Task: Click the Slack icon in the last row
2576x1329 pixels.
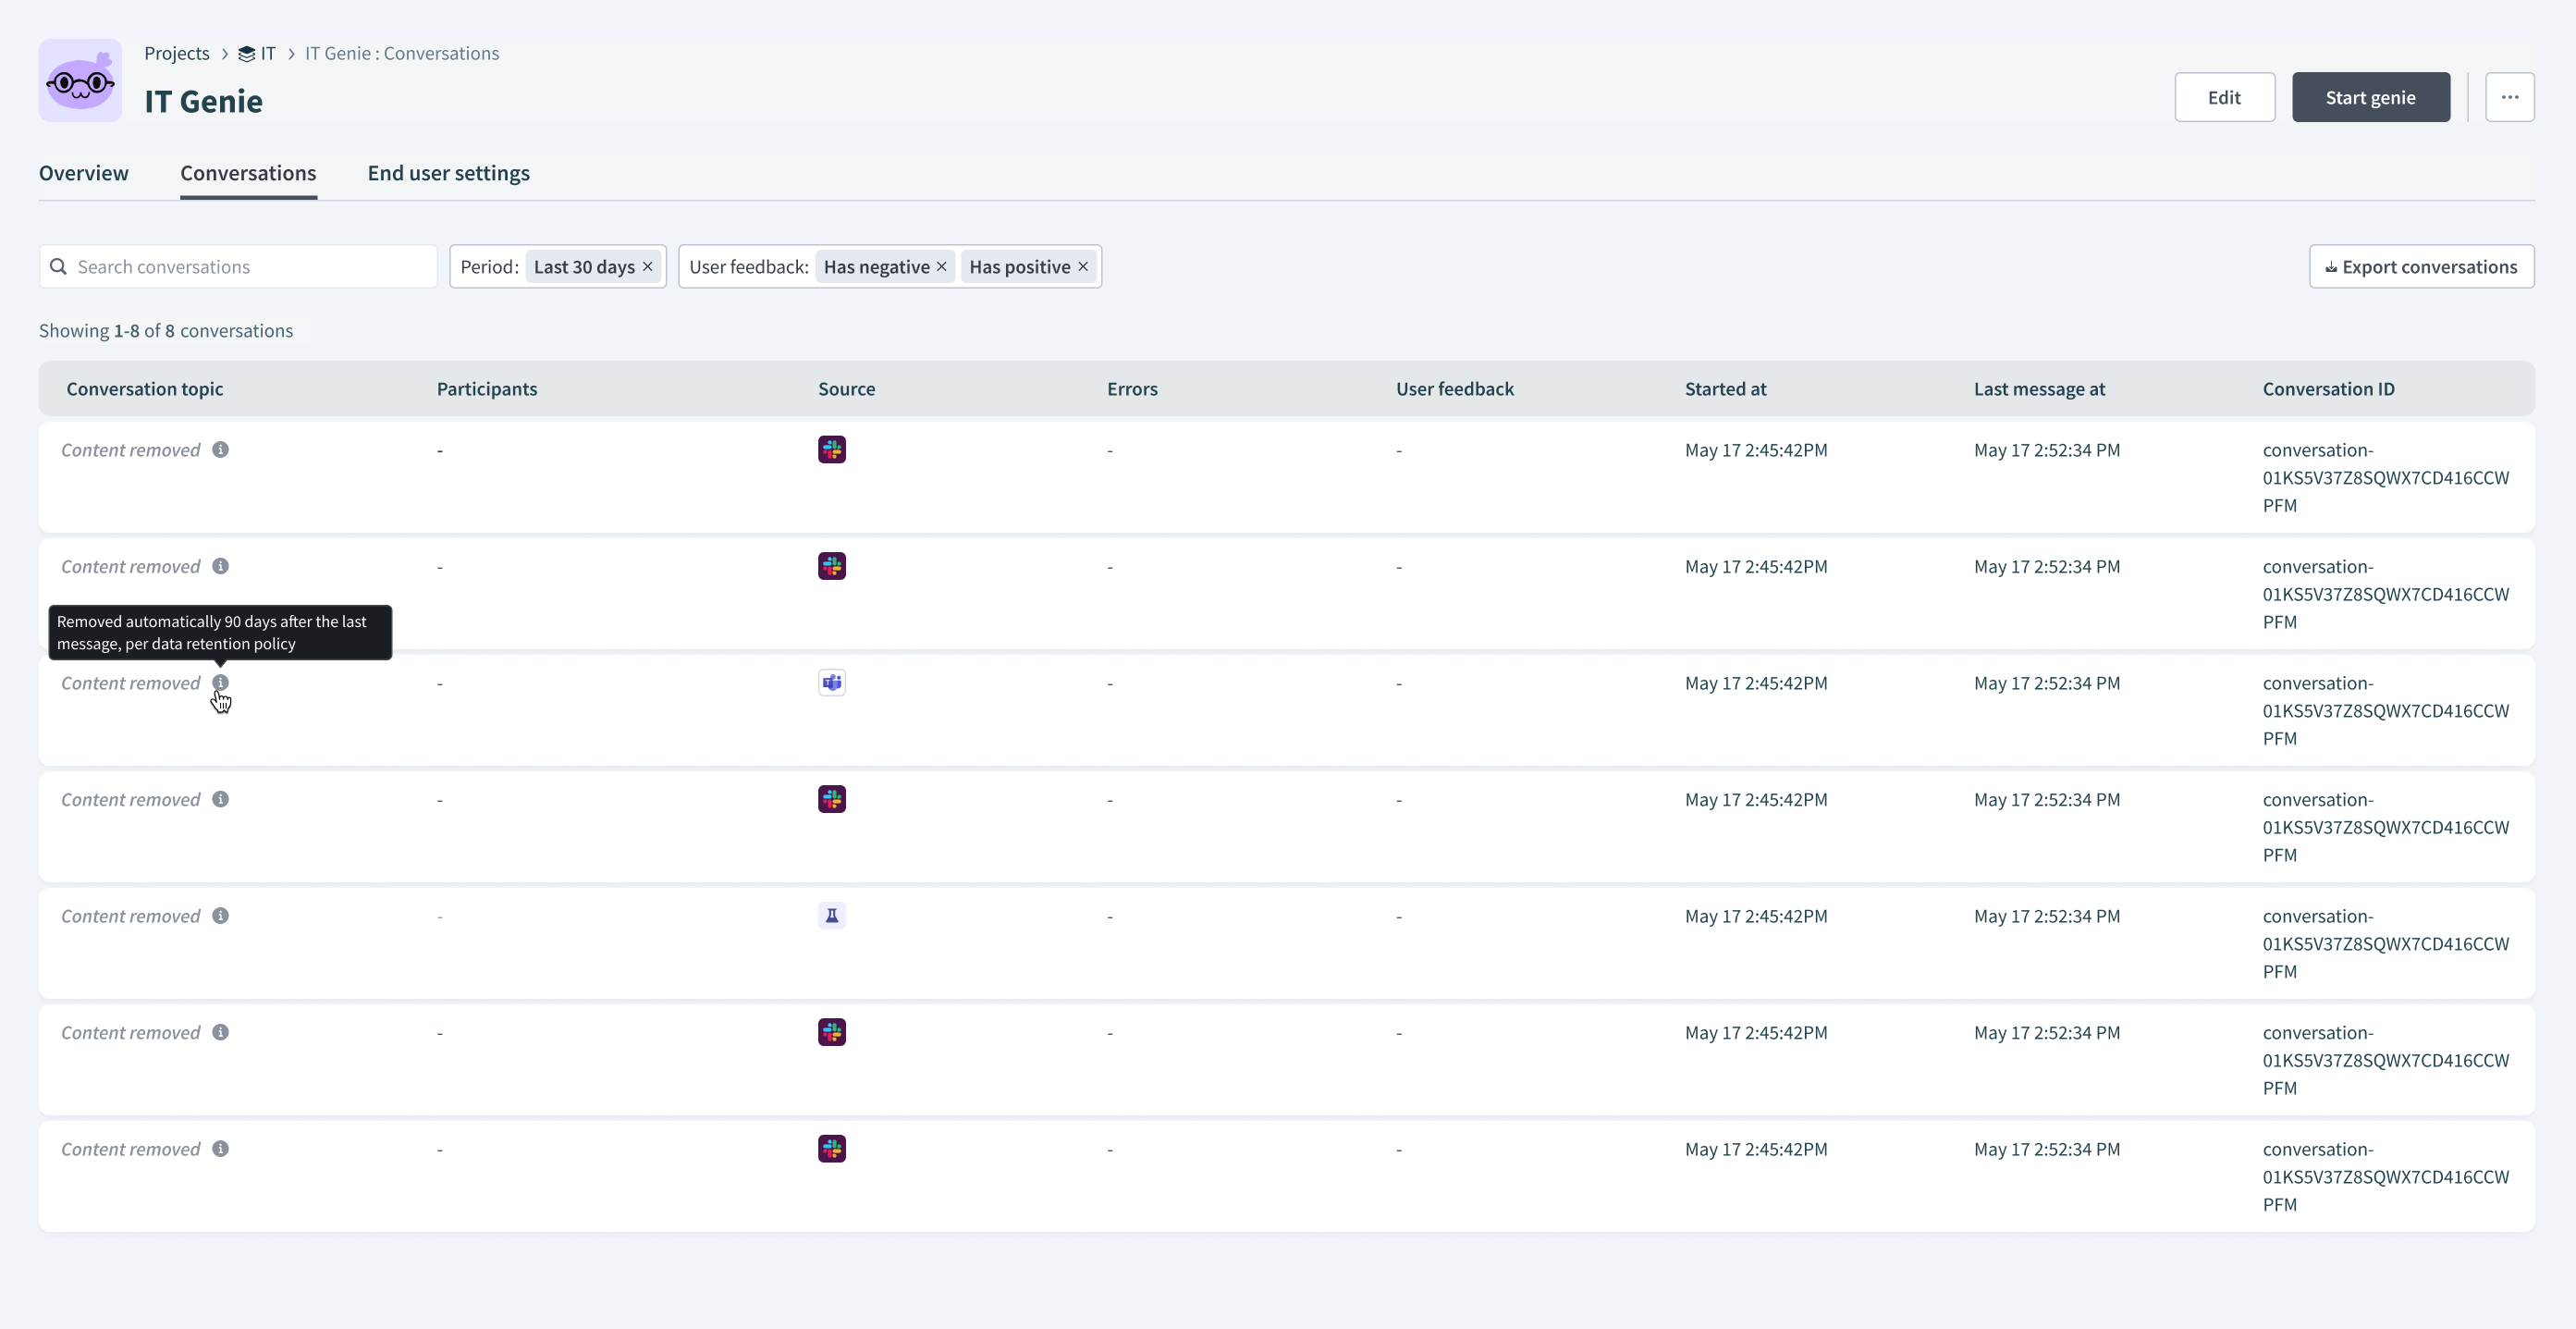Action: [x=832, y=1148]
